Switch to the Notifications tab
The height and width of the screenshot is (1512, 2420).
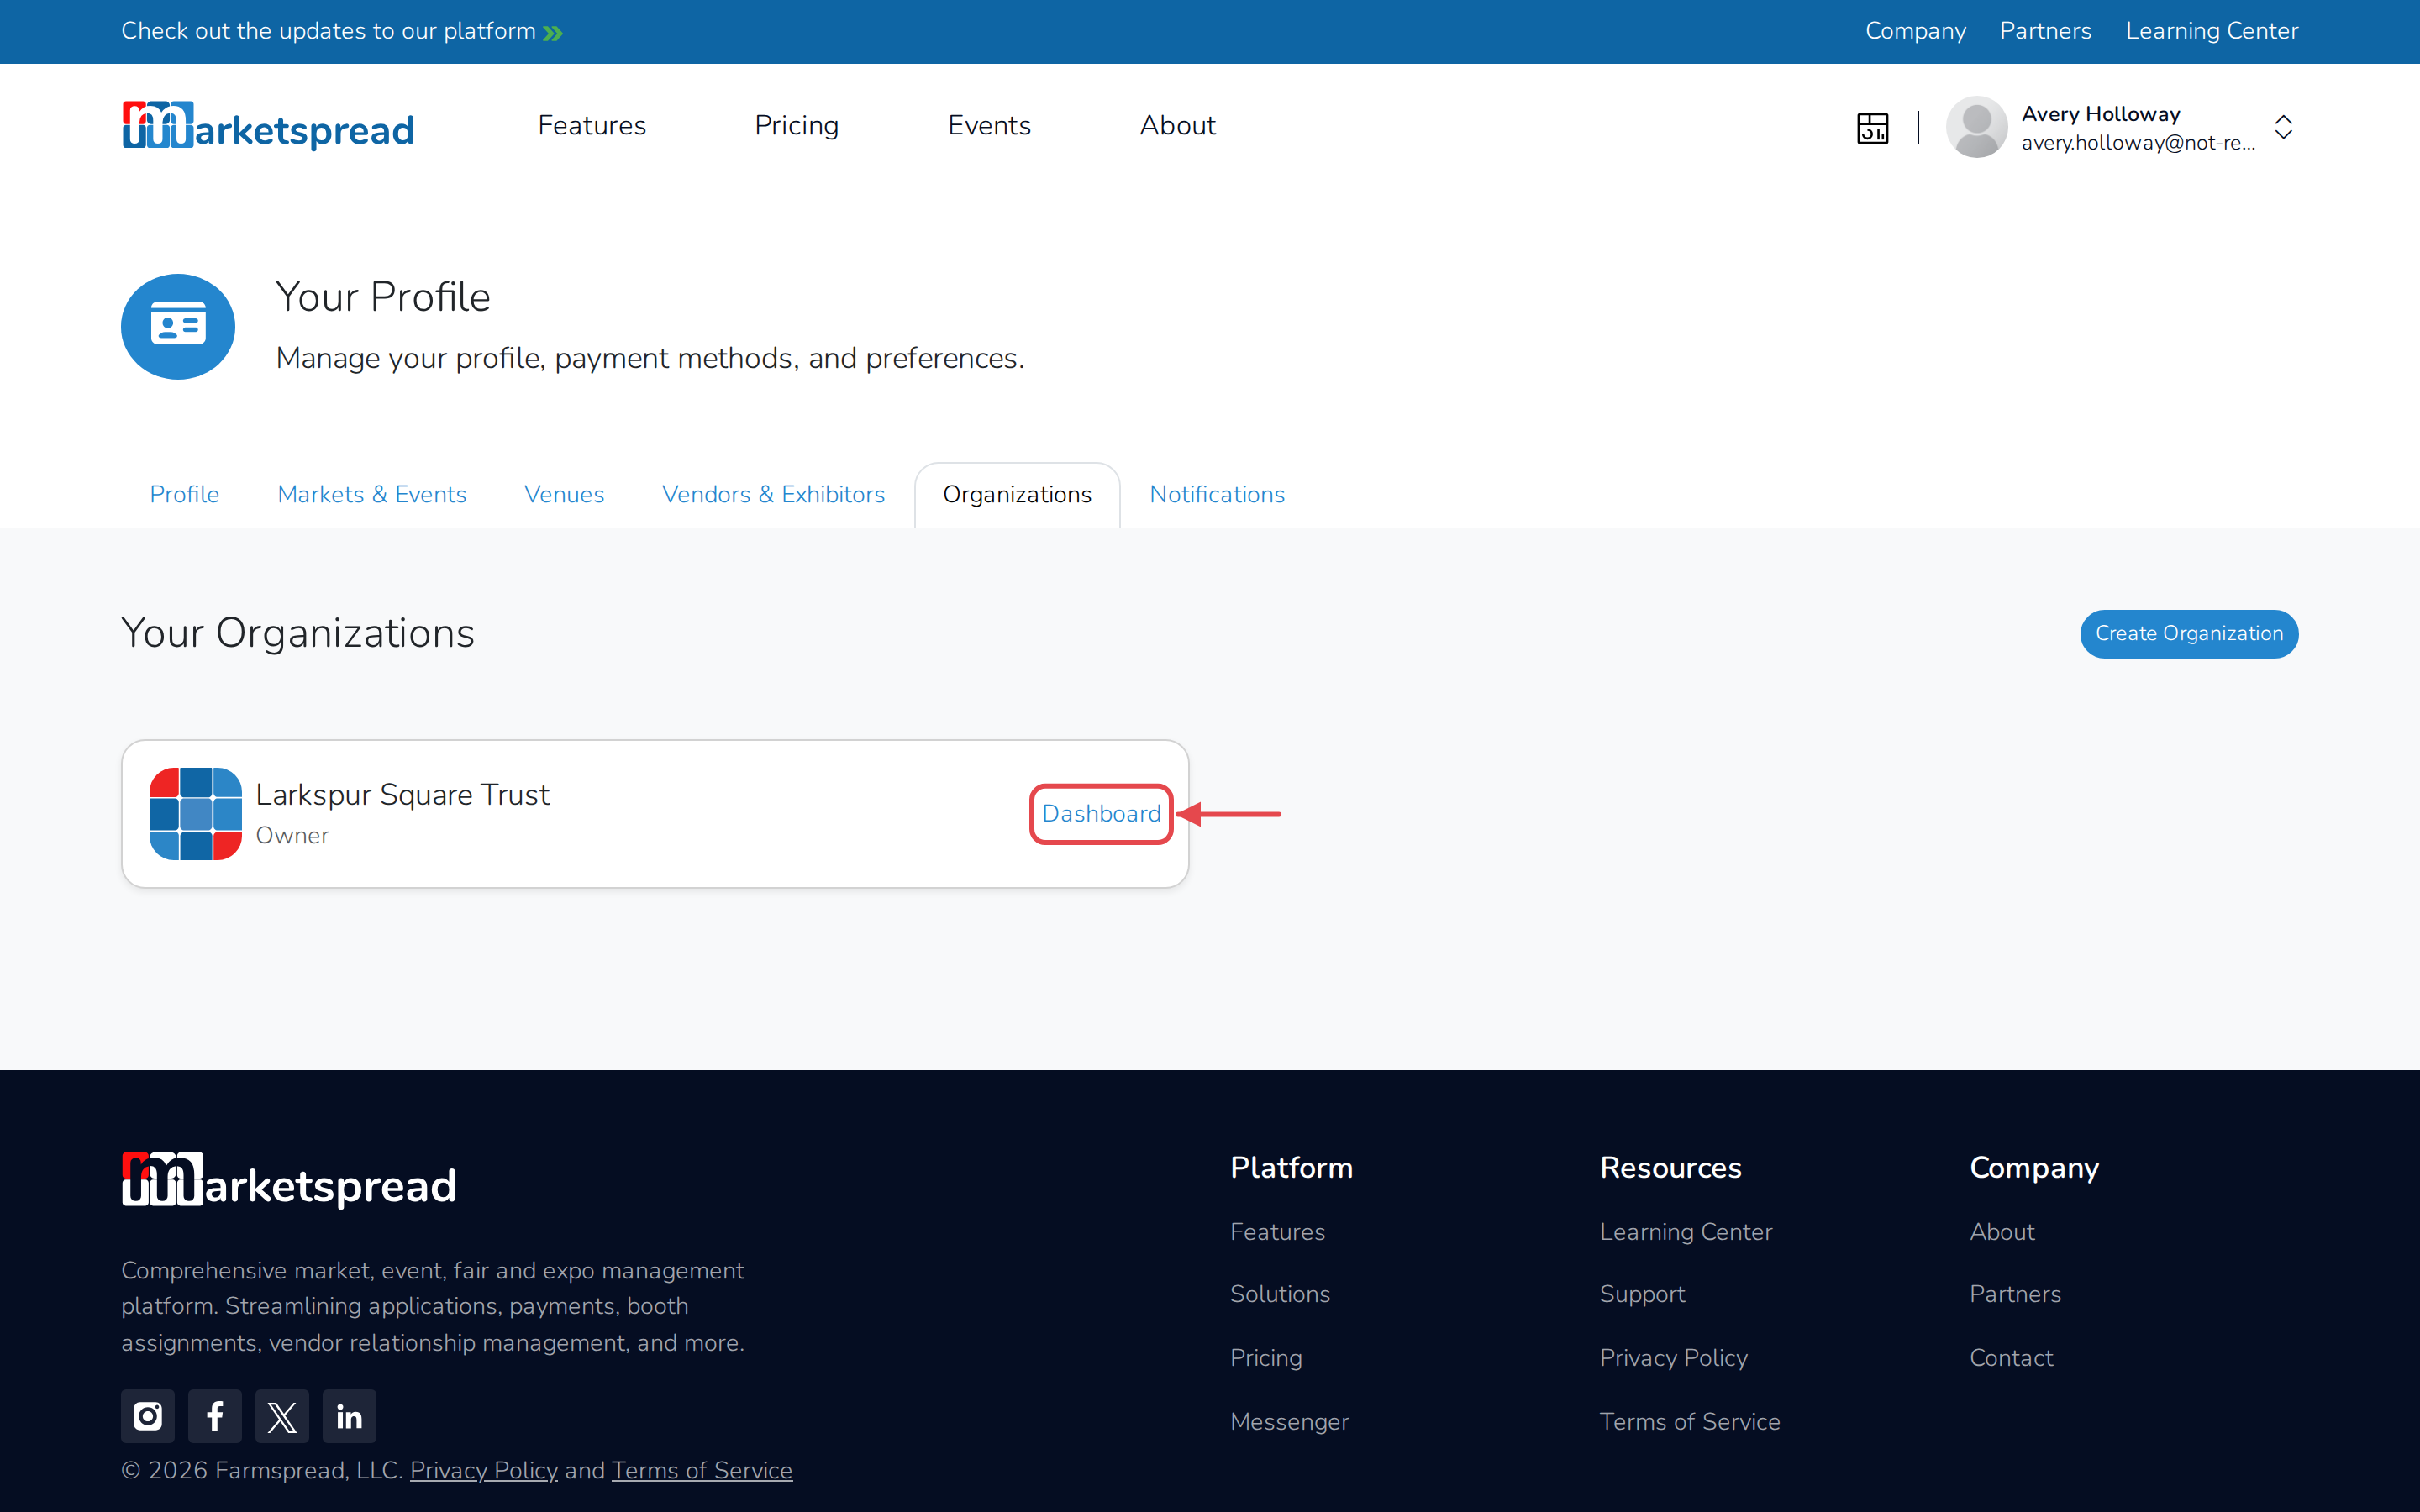(x=1217, y=494)
